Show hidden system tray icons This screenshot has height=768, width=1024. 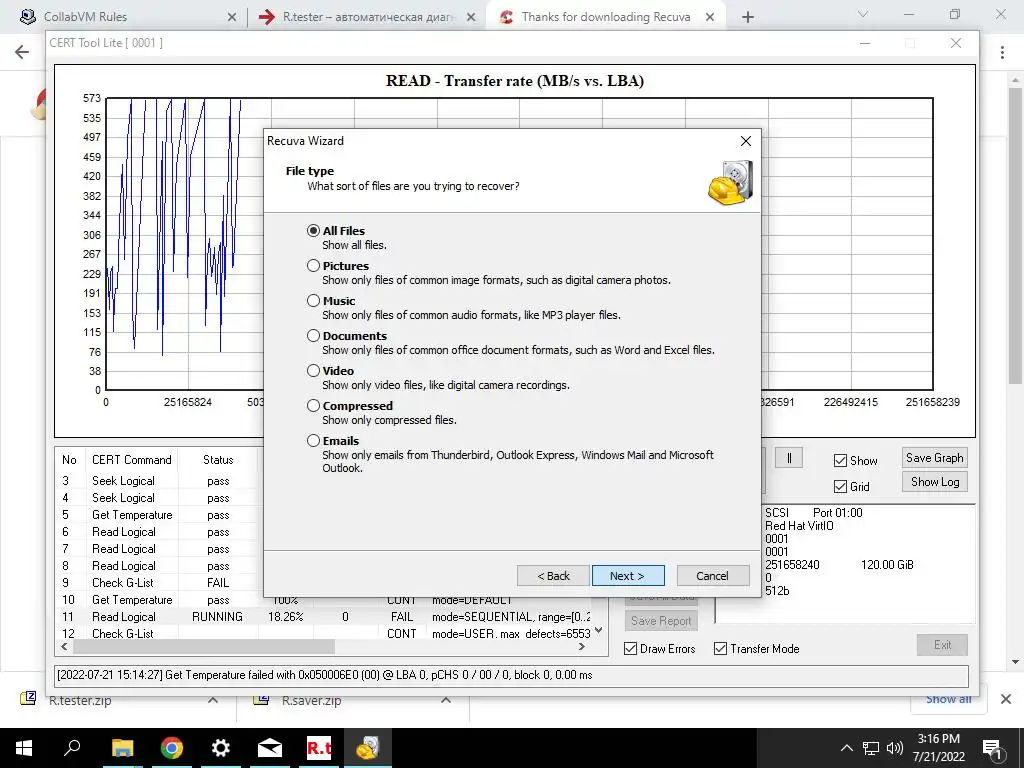click(846, 748)
